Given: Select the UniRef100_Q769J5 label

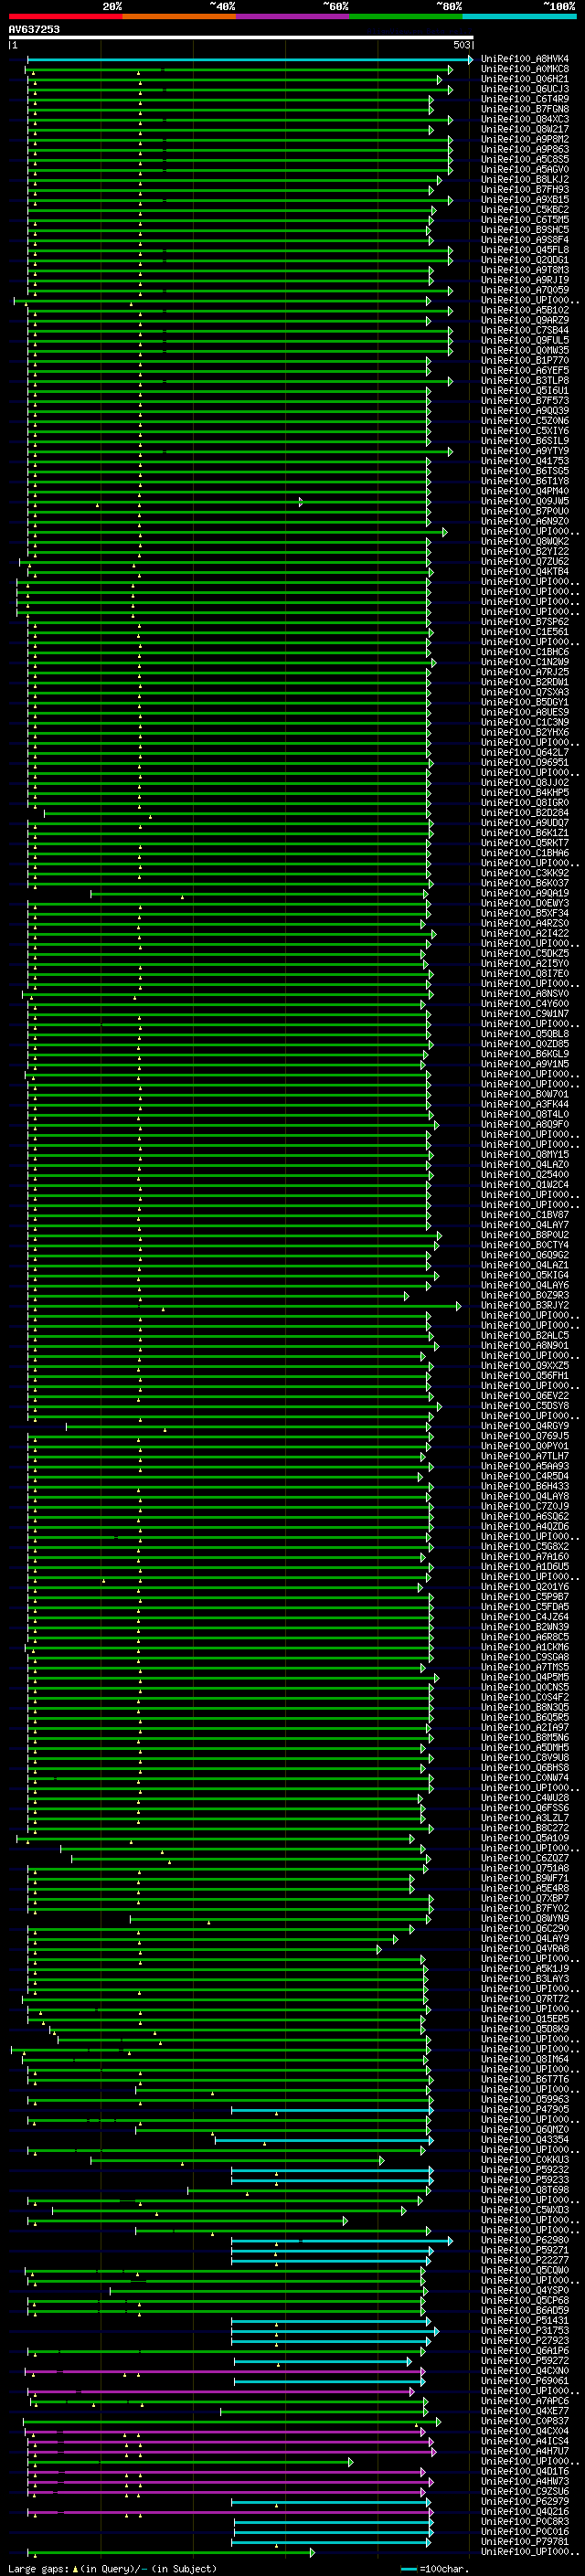Looking at the screenshot, I should click(525, 1436).
